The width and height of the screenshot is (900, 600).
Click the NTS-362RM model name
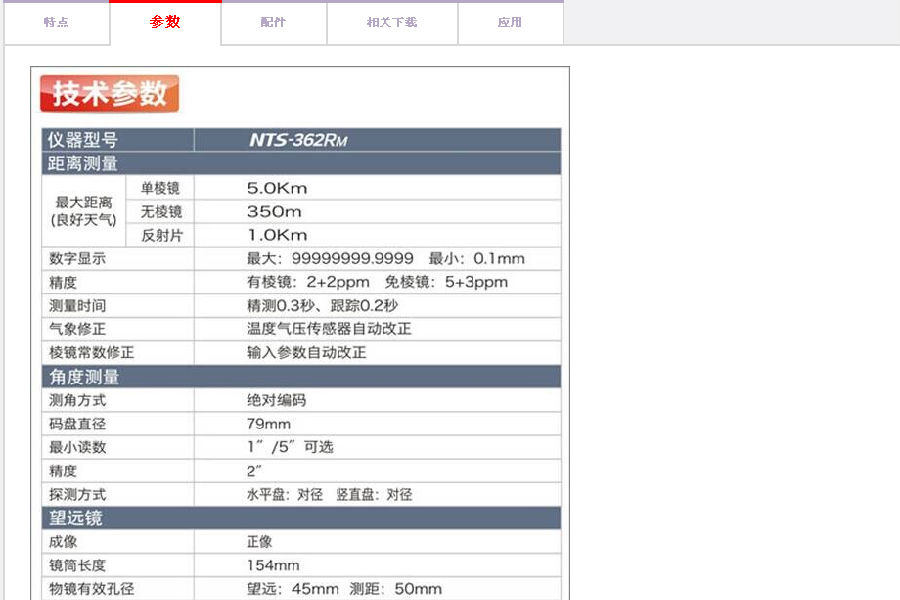[297, 140]
